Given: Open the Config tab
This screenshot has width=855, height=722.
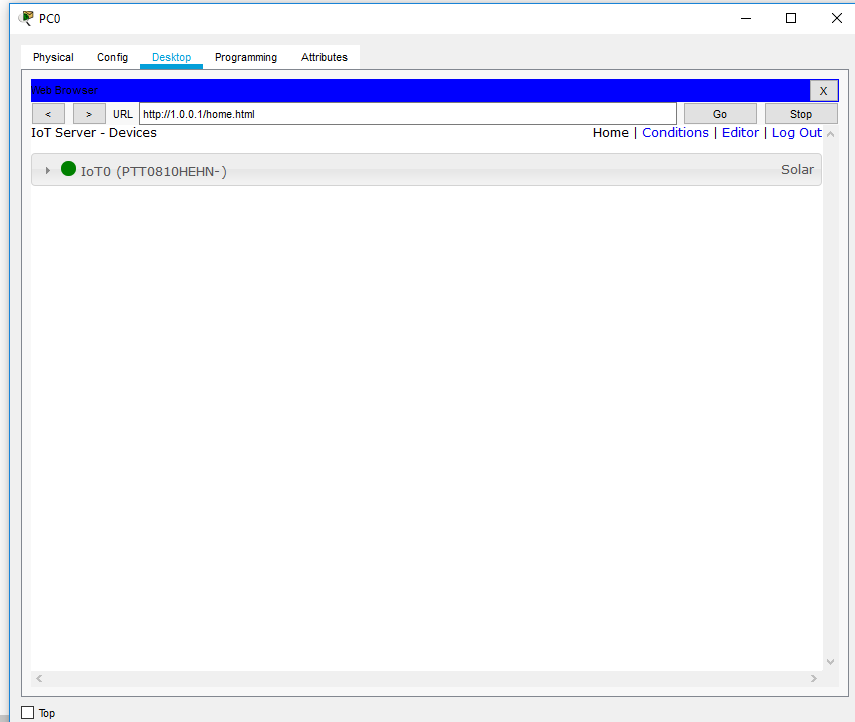Looking at the screenshot, I should (112, 57).
